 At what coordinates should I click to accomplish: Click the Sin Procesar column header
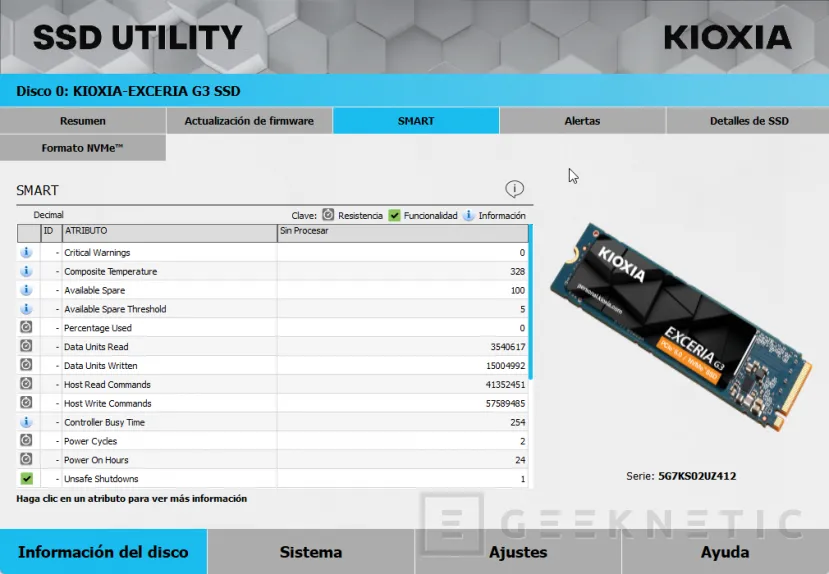pyautogui.click(x=402, y=233)
